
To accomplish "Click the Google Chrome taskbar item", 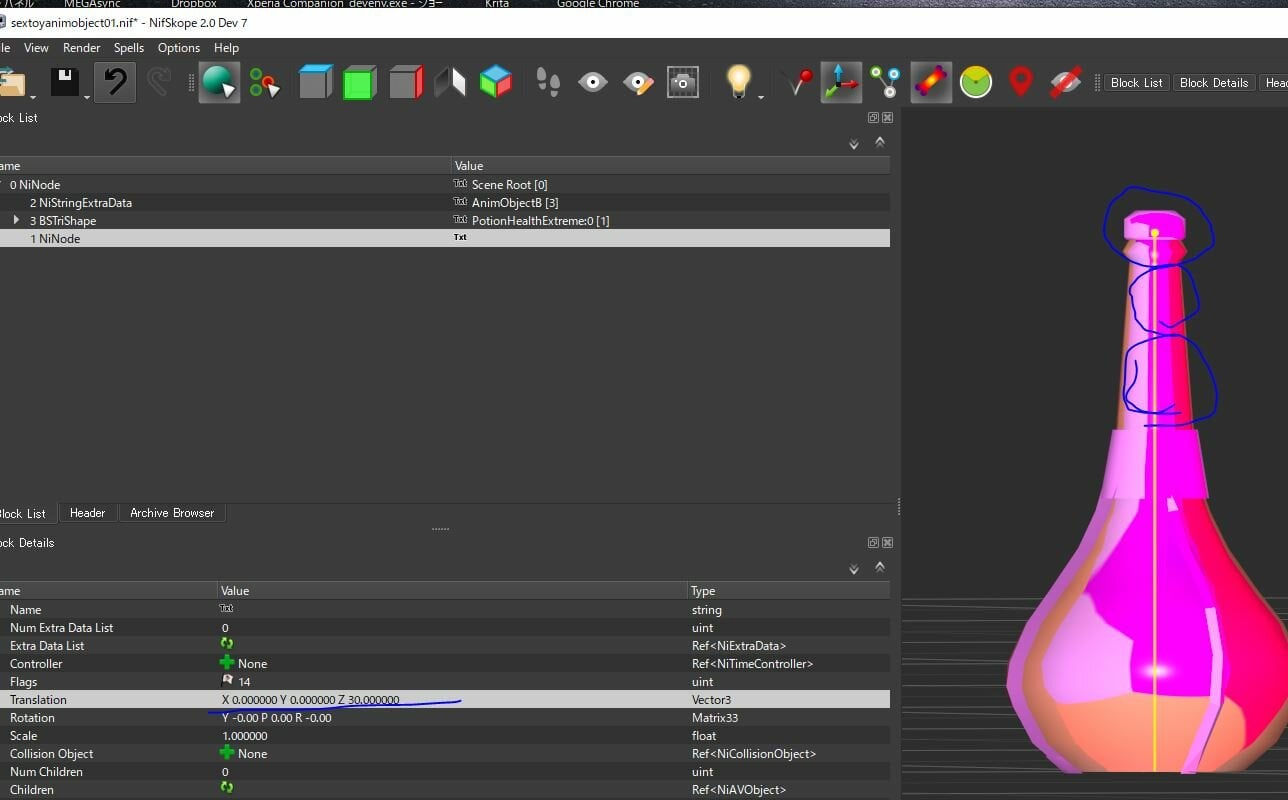I will (598, 4).
